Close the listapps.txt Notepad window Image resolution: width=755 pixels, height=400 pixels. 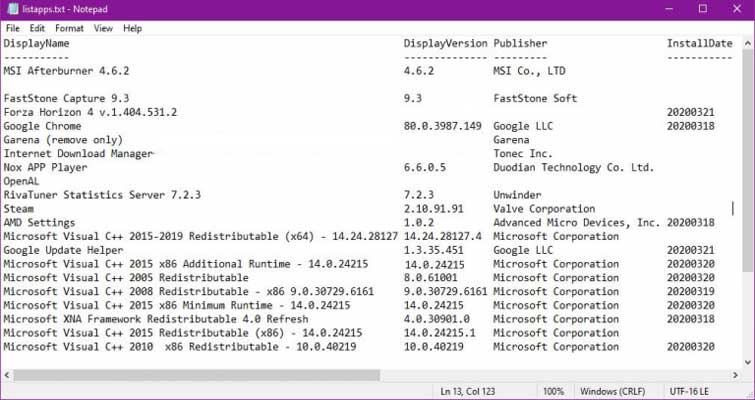[x=737, y=9]
